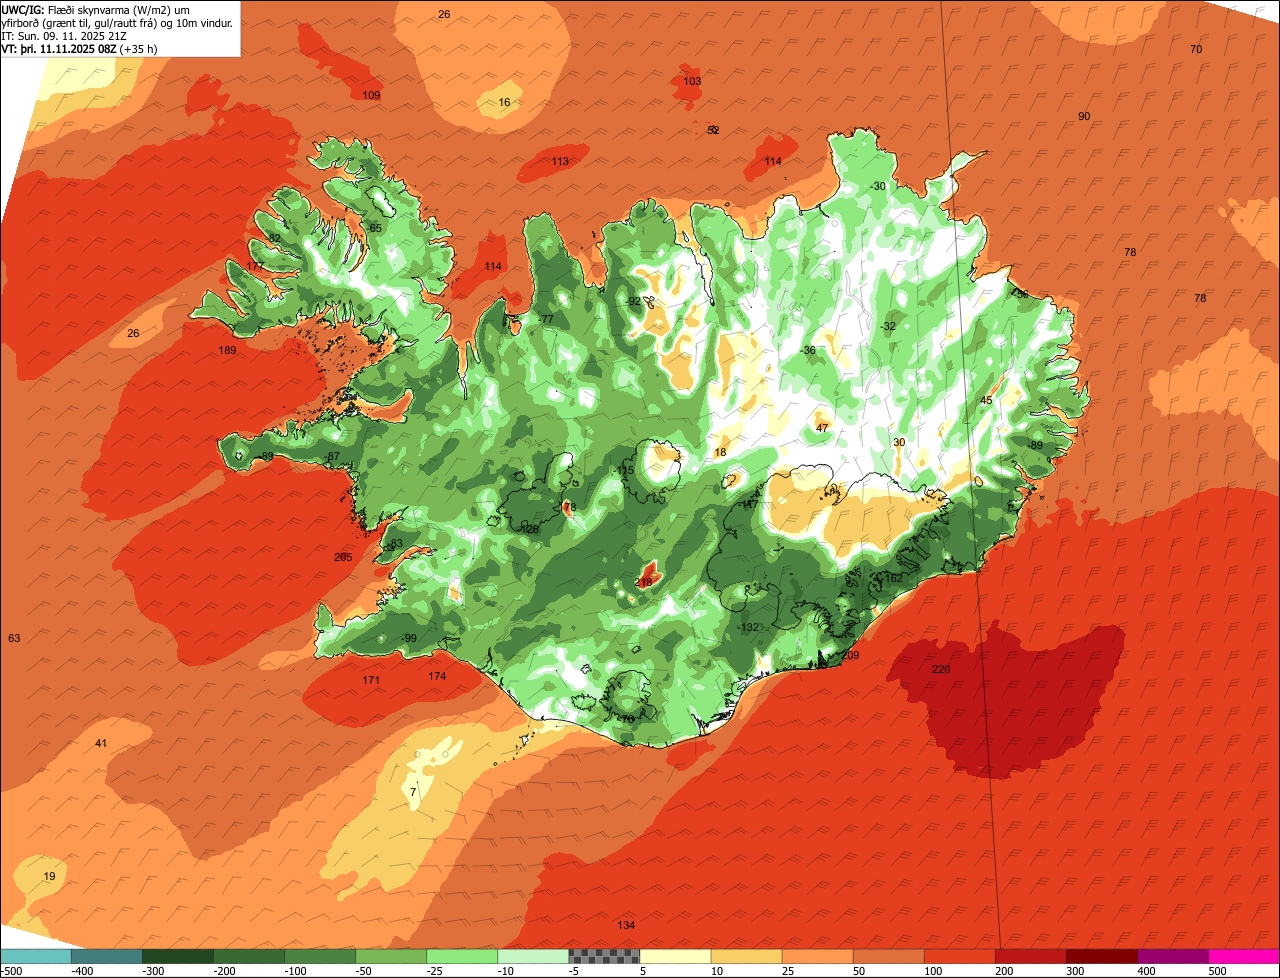Click the '300' label on the color scale
The width and height of the screenshot is (1280, 978).
click(x=1074, y=971)
